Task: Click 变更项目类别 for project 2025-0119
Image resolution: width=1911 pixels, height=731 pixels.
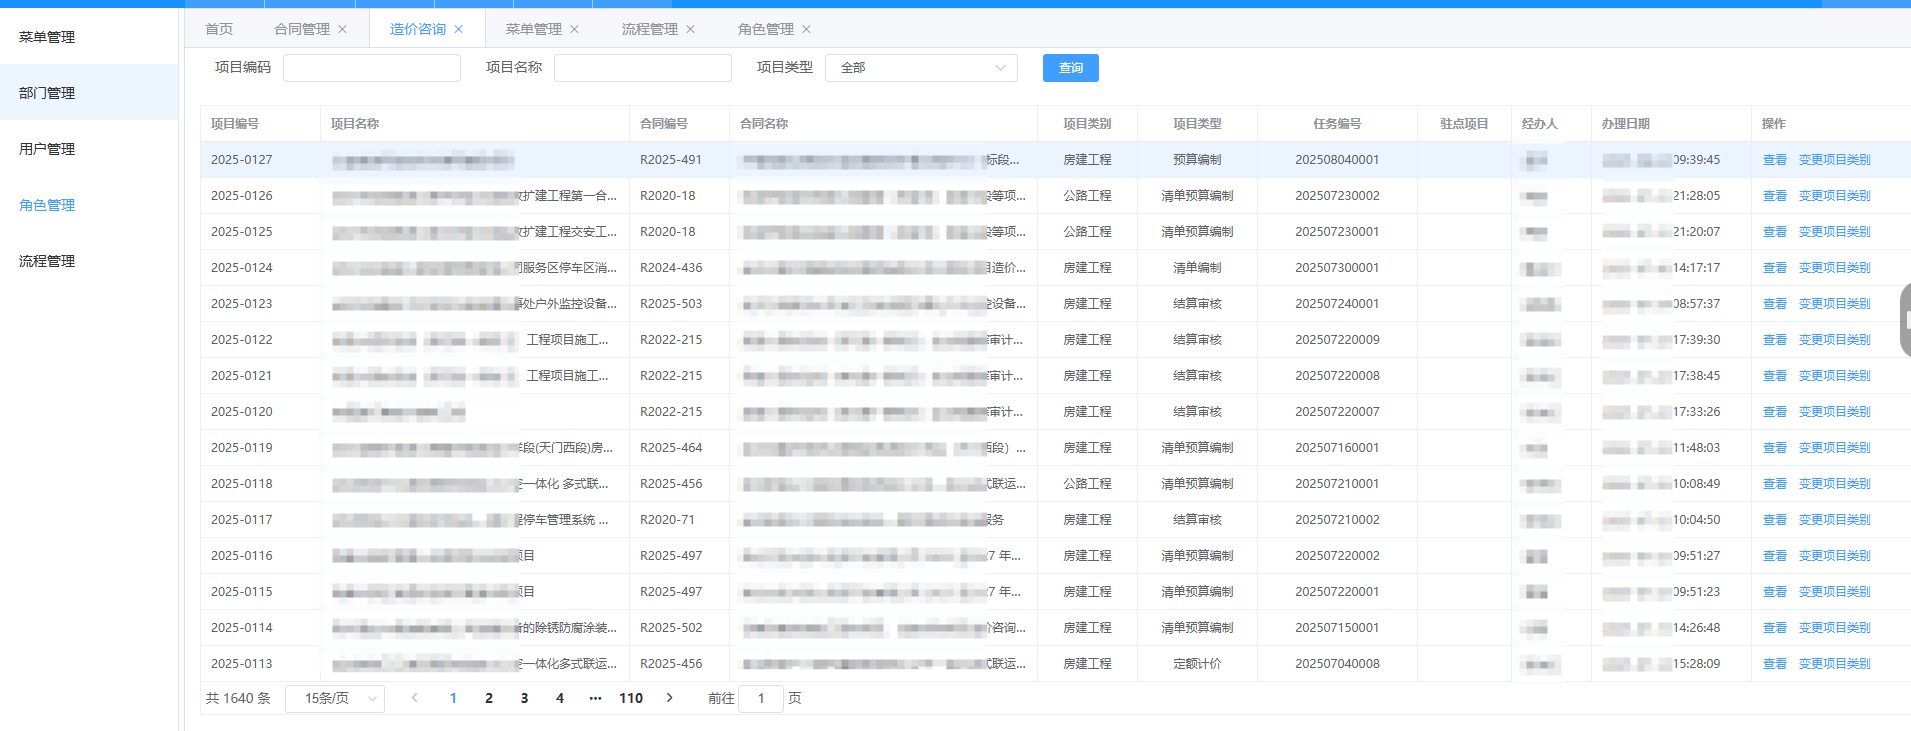Action: 1834,448
